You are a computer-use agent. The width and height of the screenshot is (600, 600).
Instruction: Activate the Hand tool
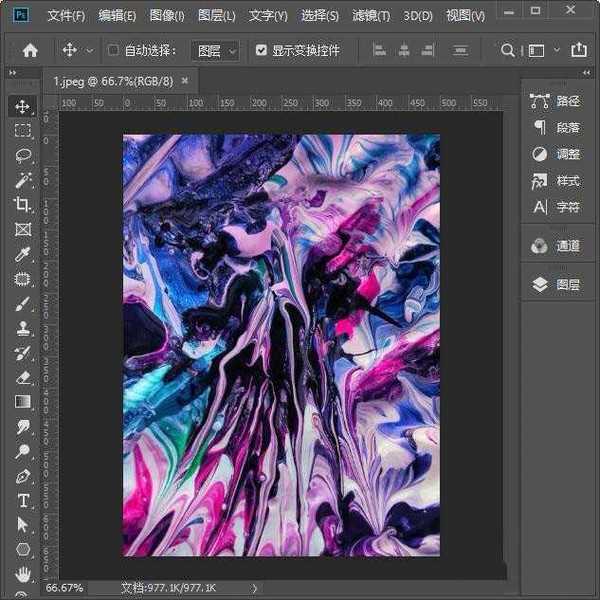point(22,574)
